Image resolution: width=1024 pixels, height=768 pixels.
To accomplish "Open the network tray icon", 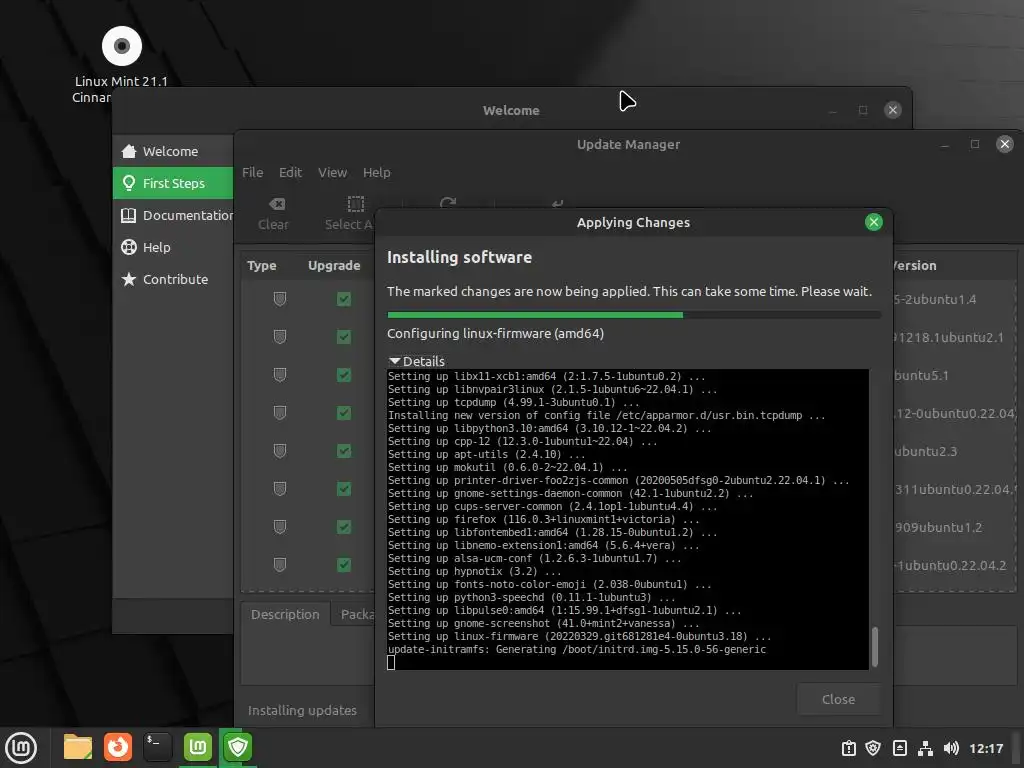I will [x=925, y=748].
